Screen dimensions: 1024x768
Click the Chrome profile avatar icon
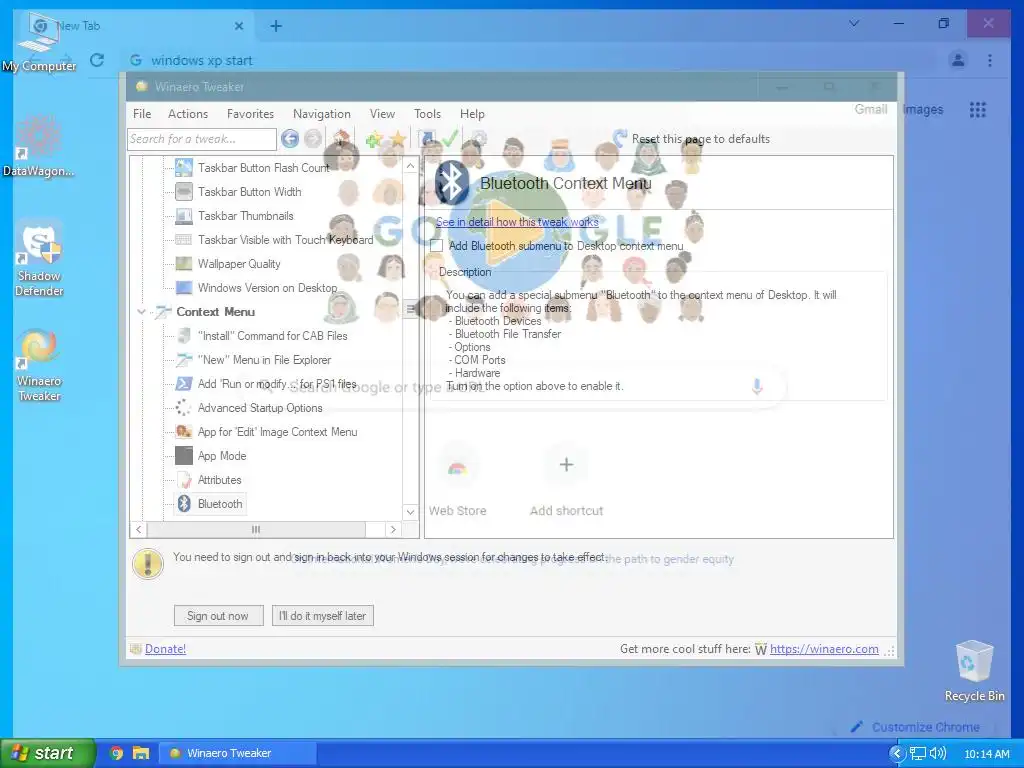(958, 60)
